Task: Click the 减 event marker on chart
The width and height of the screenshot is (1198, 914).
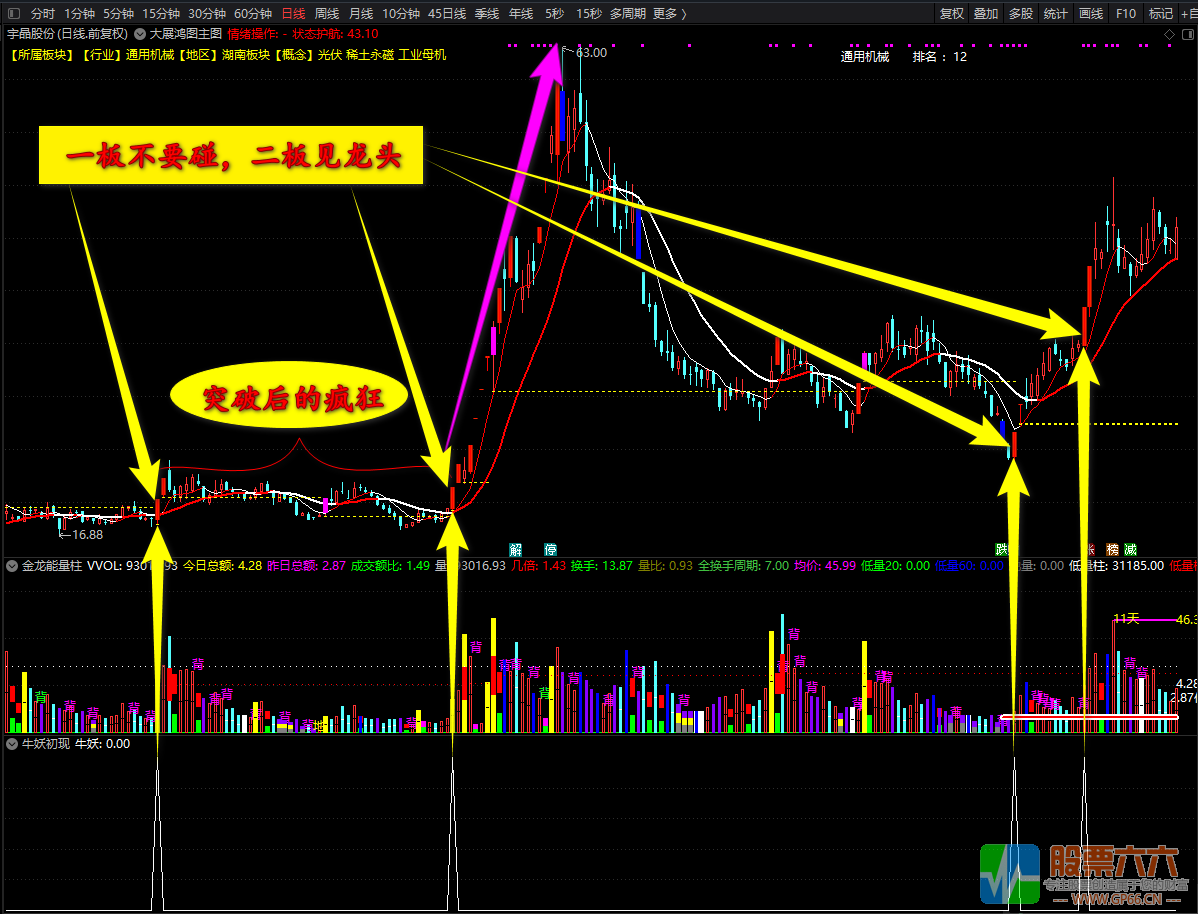Action: tap(1130, 549)
